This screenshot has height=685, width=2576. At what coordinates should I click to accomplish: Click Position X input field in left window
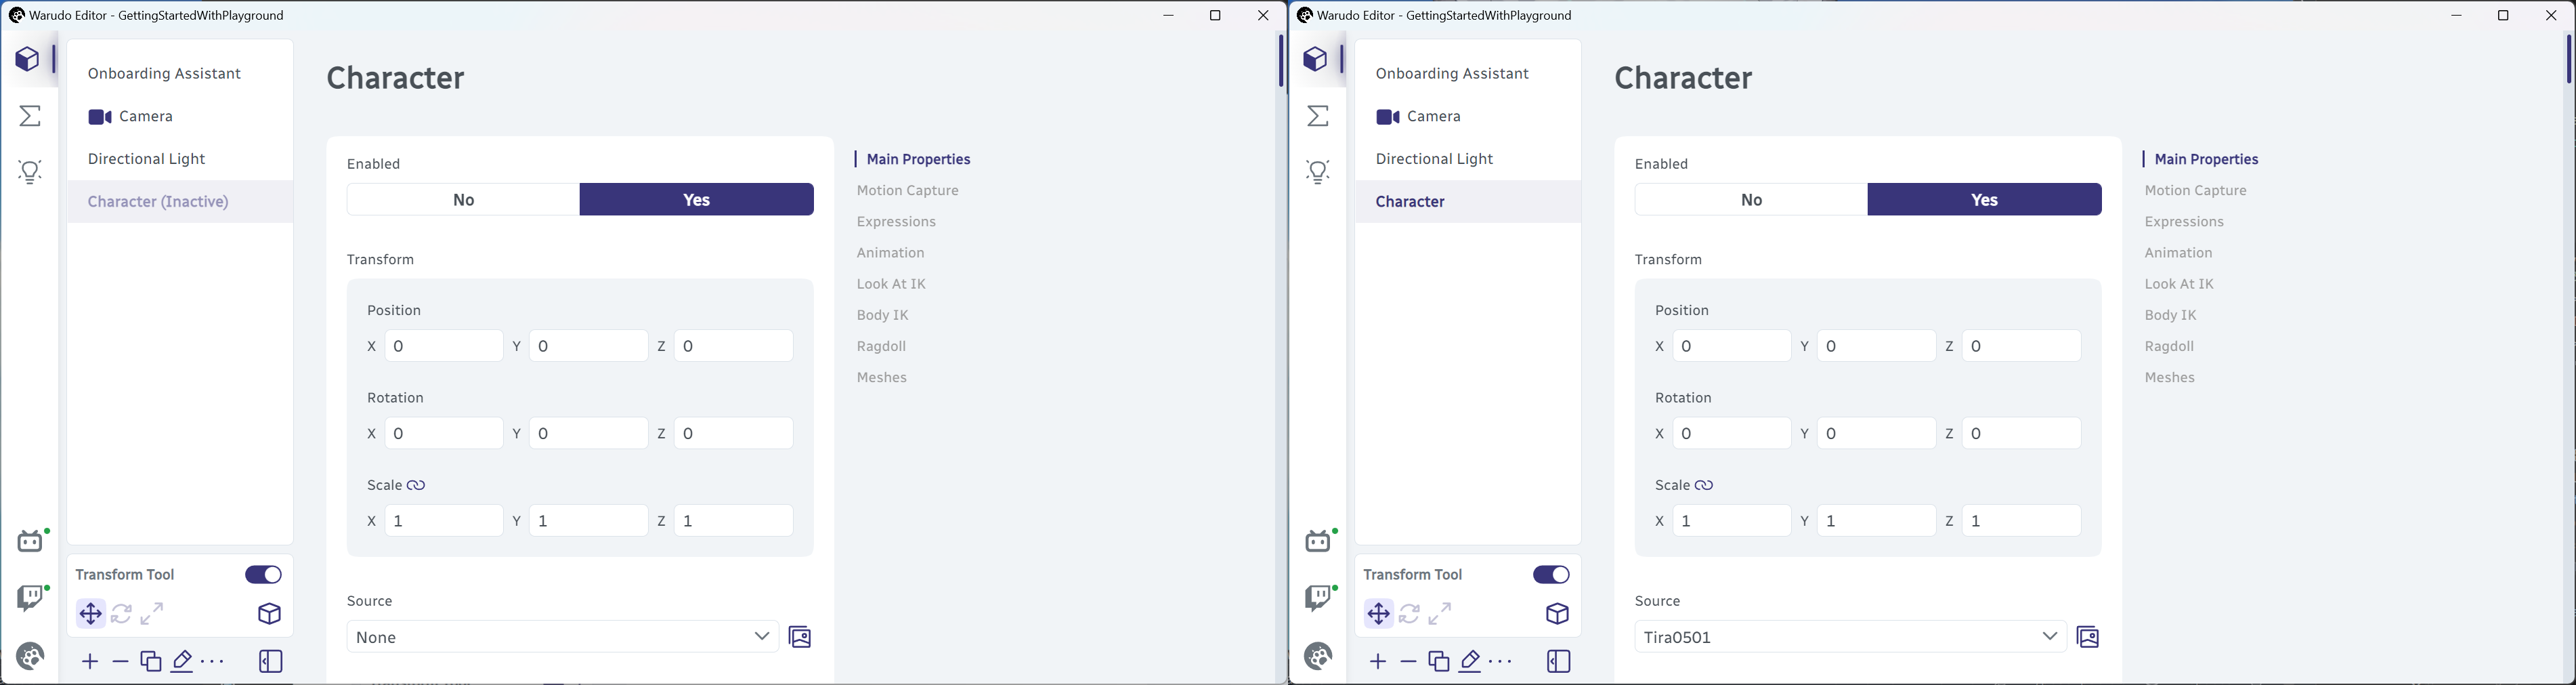[444, 346]
